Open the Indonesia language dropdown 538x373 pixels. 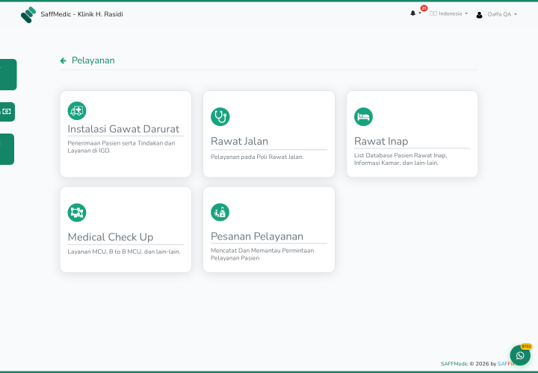(448, 14)
